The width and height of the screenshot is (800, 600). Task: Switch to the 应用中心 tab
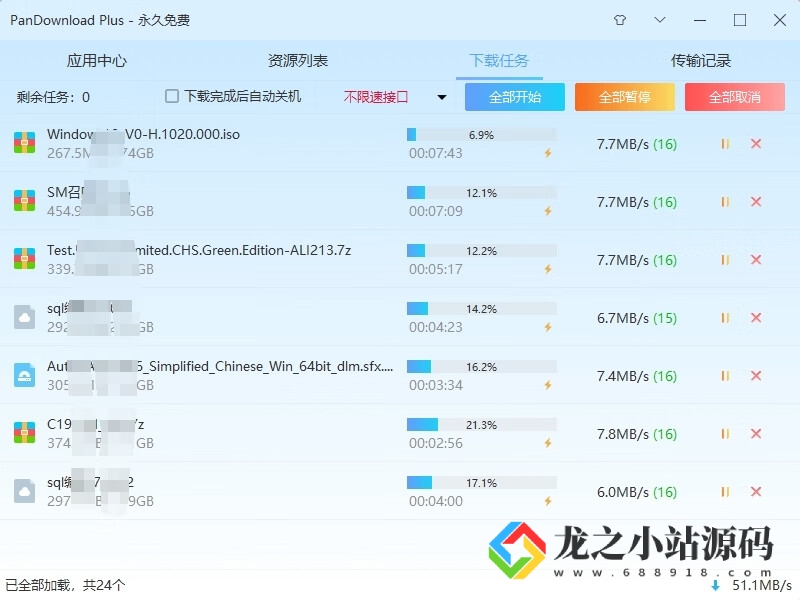[96, 61]
